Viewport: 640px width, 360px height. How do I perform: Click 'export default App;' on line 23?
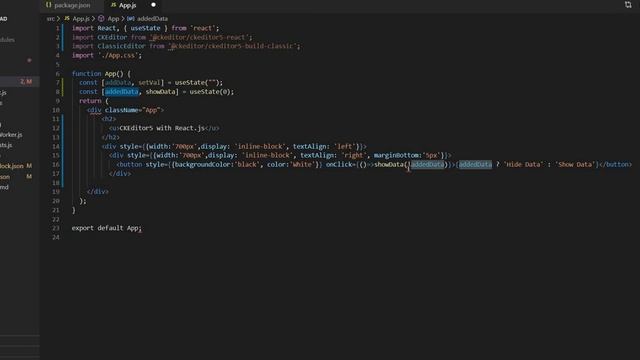(x=107, y=228)
